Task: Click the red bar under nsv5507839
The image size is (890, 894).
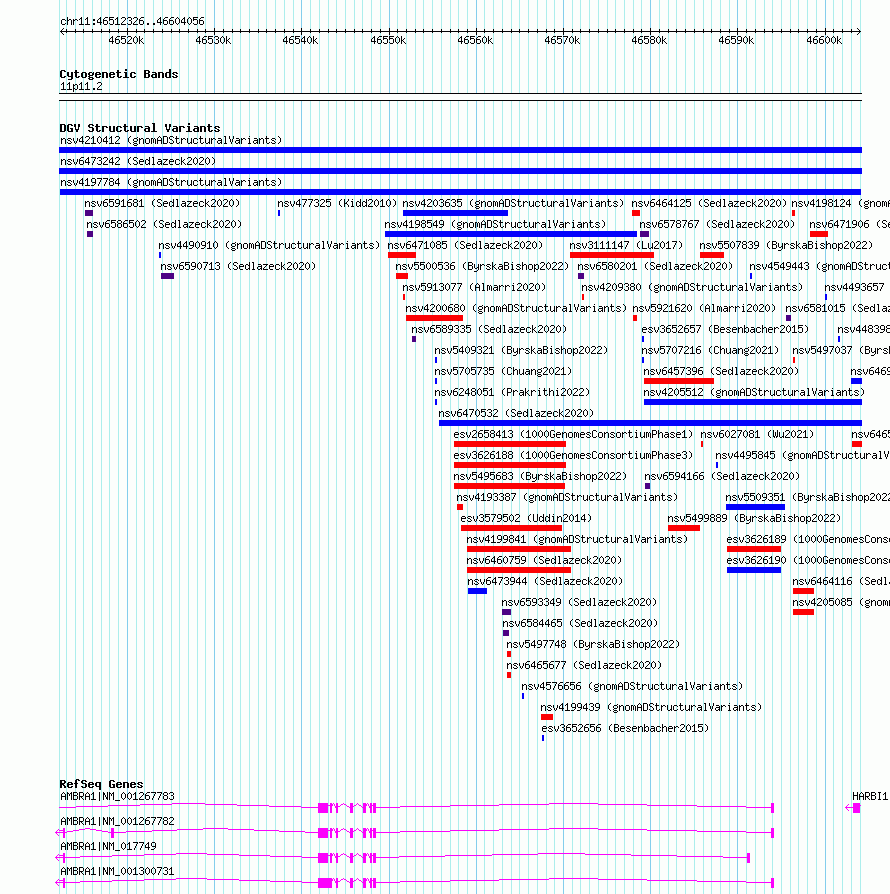Action: point(712,255)
